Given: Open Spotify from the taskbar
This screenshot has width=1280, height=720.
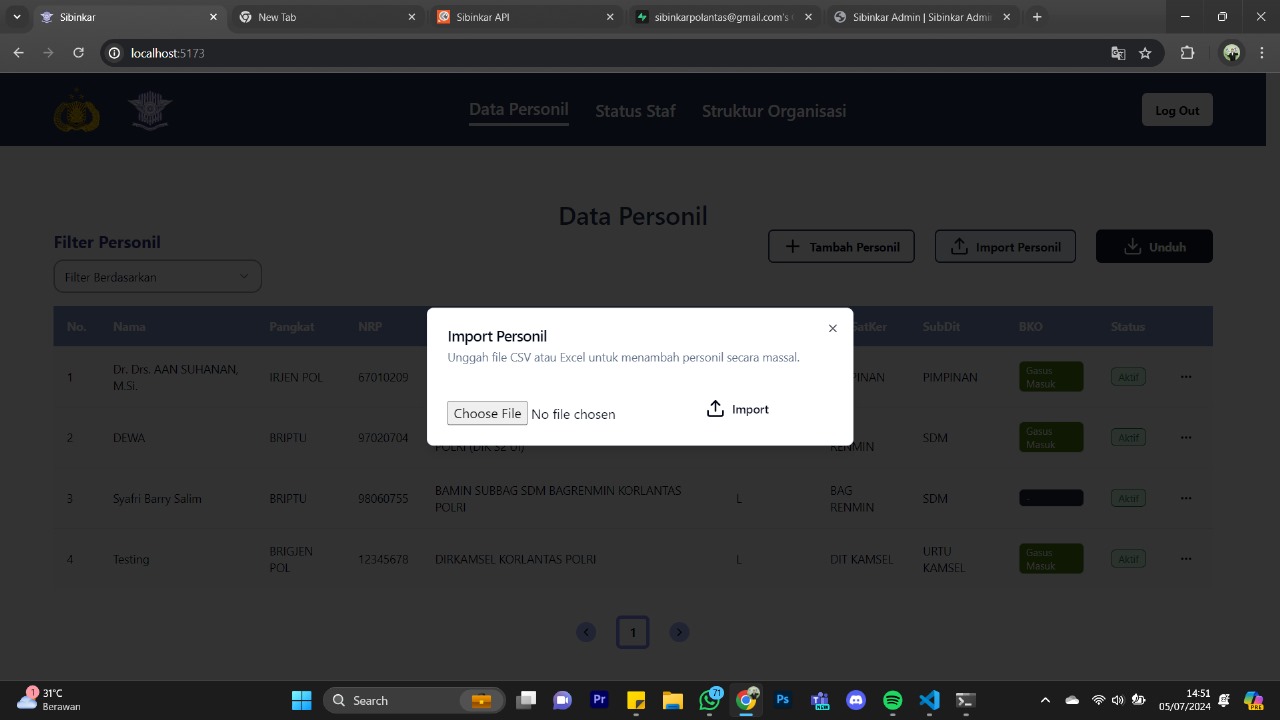Looking at the screenshot, I should [x=892, y=700].
